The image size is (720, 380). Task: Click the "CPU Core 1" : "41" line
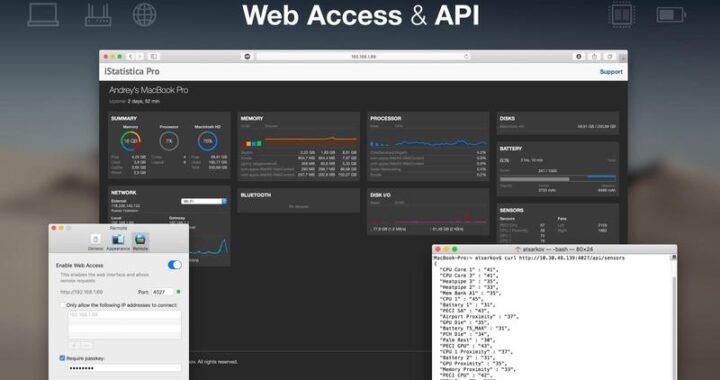click(x=469, y=270)
